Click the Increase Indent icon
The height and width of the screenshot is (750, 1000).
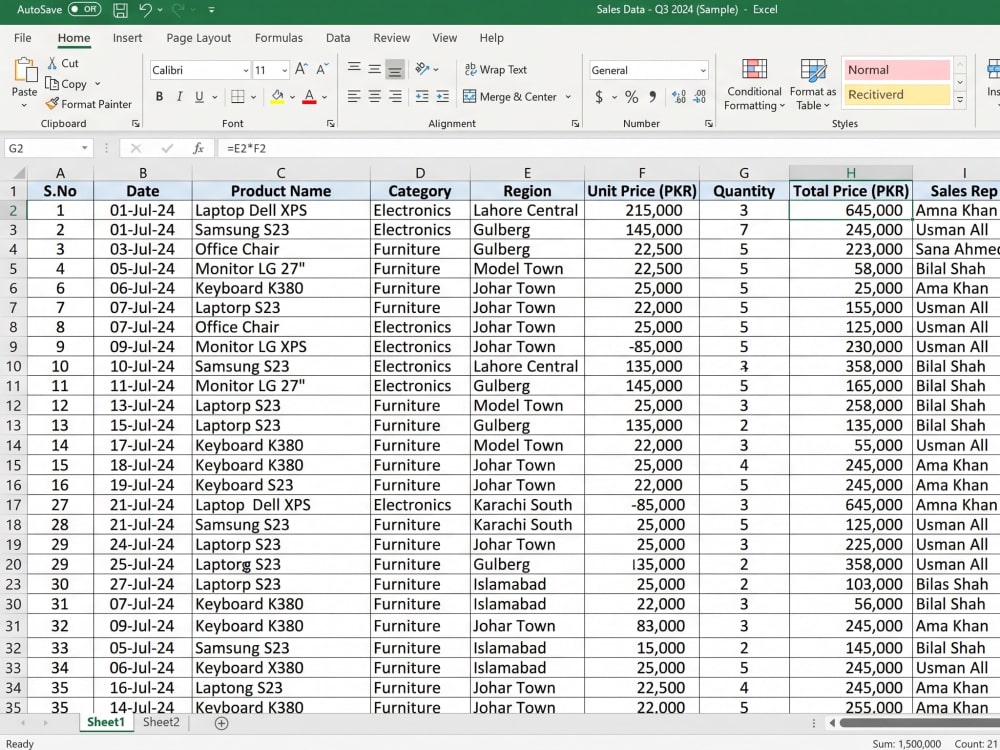[443, 96]
